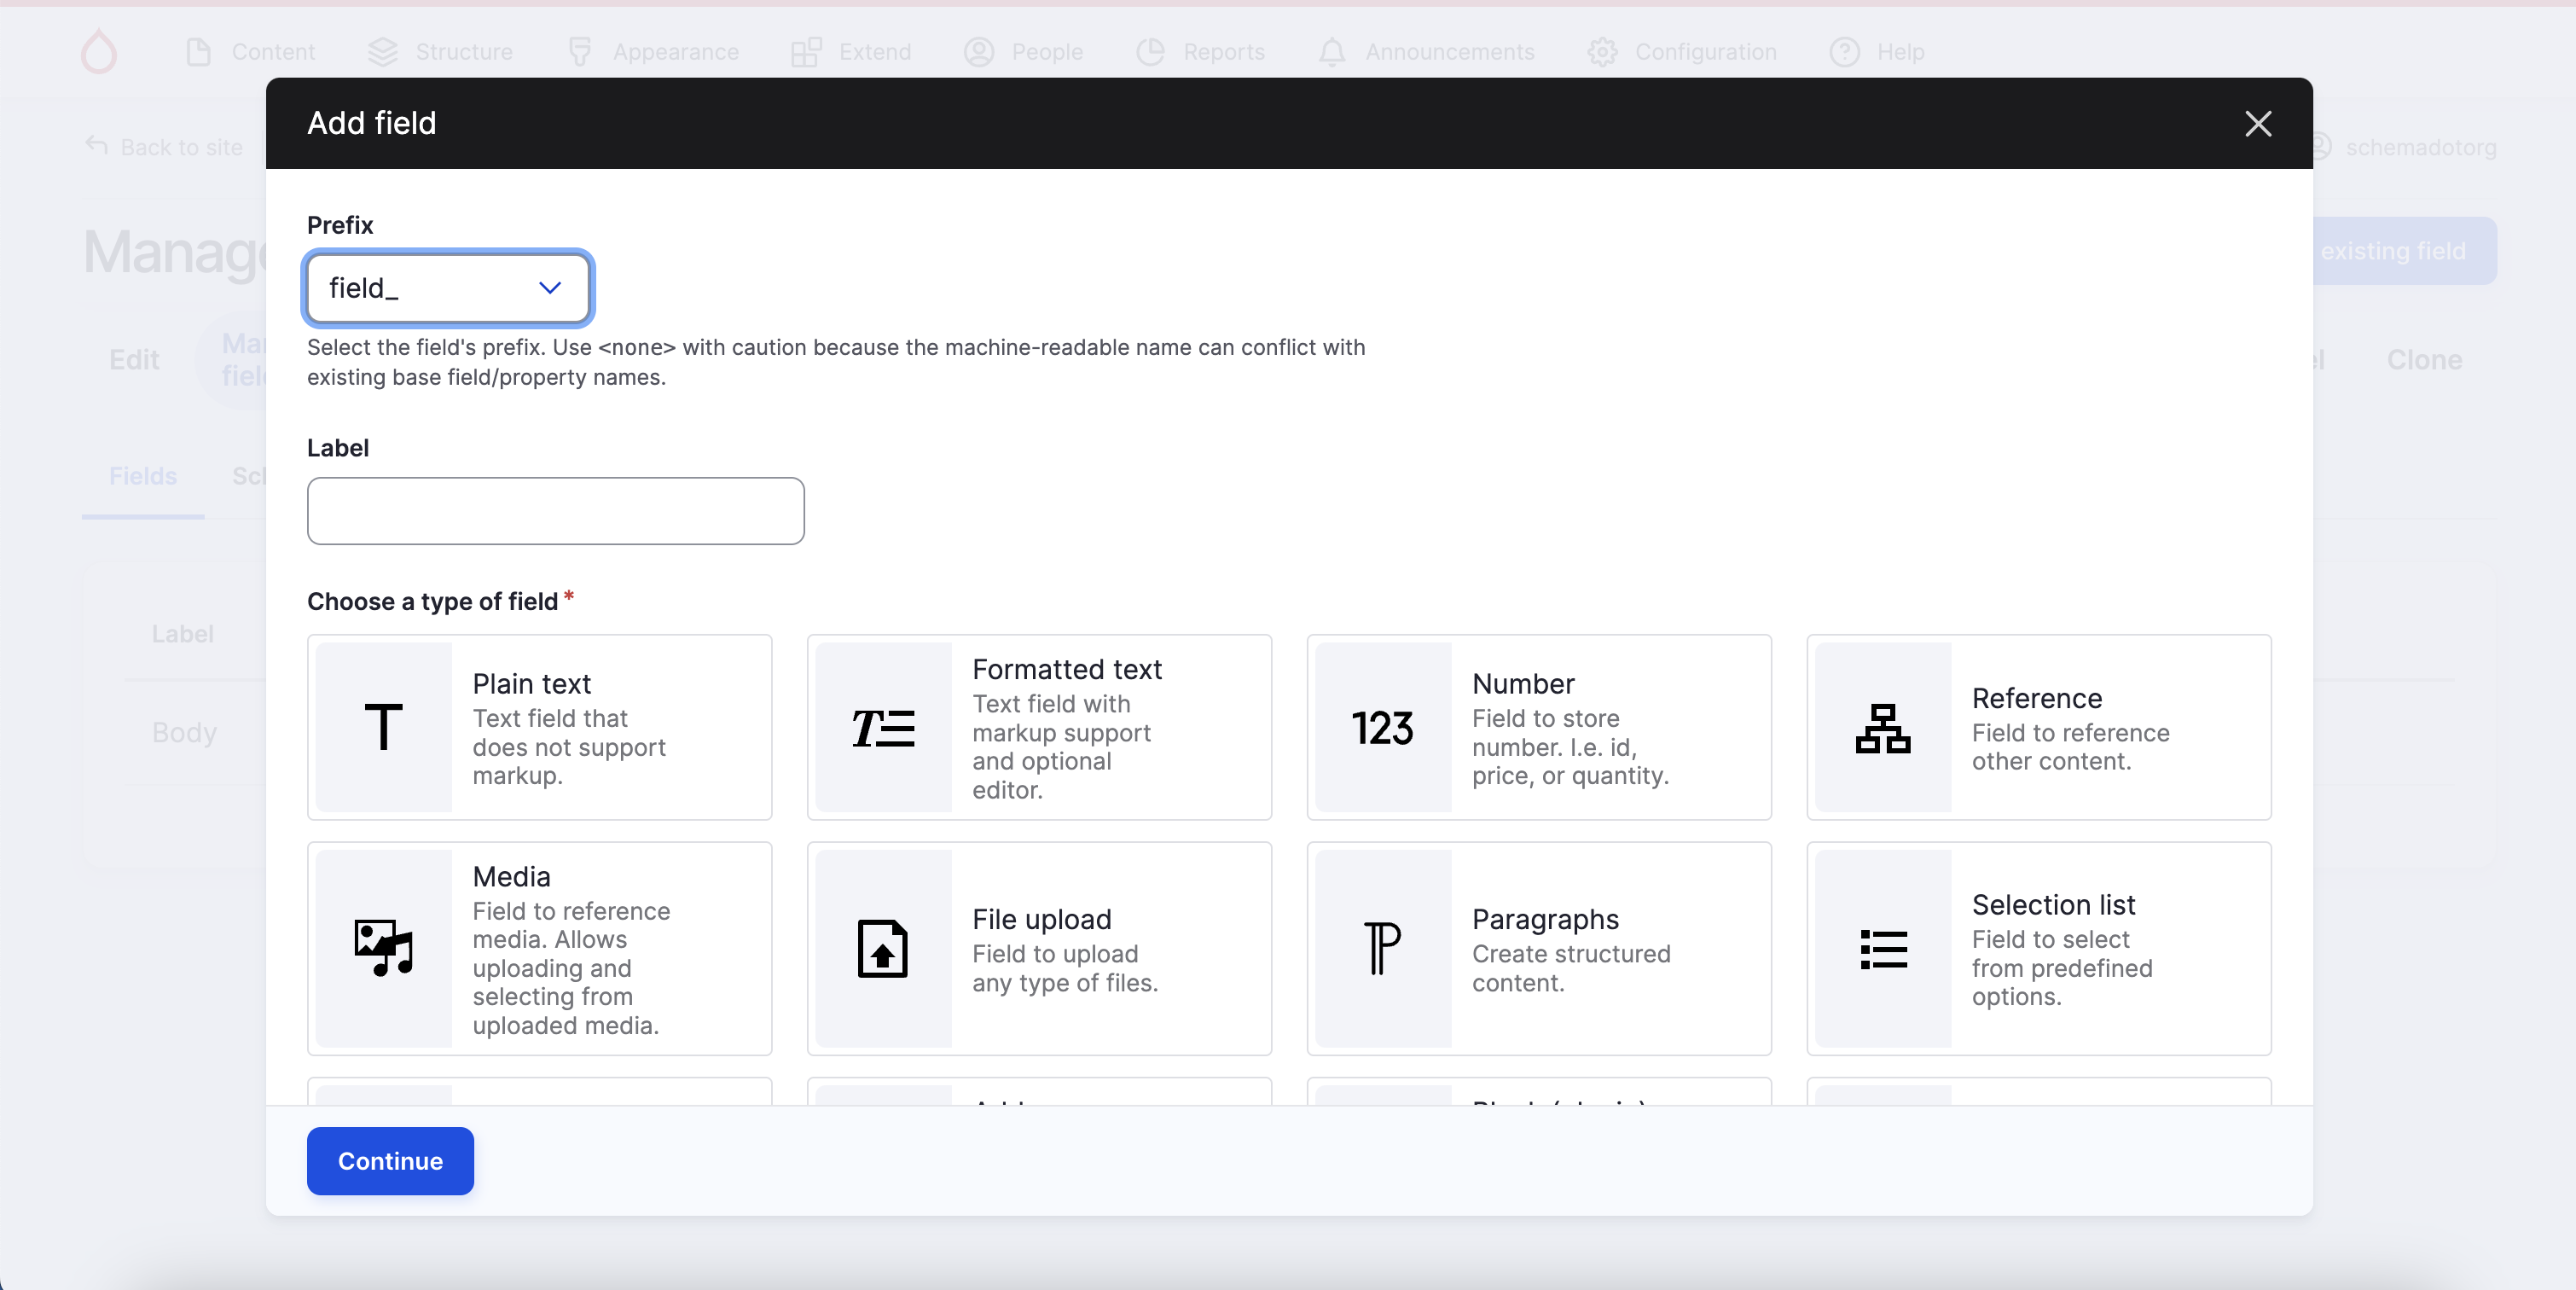Select the Plain text field type icon
2576x1290 pixels.
(x=383, y=727)
